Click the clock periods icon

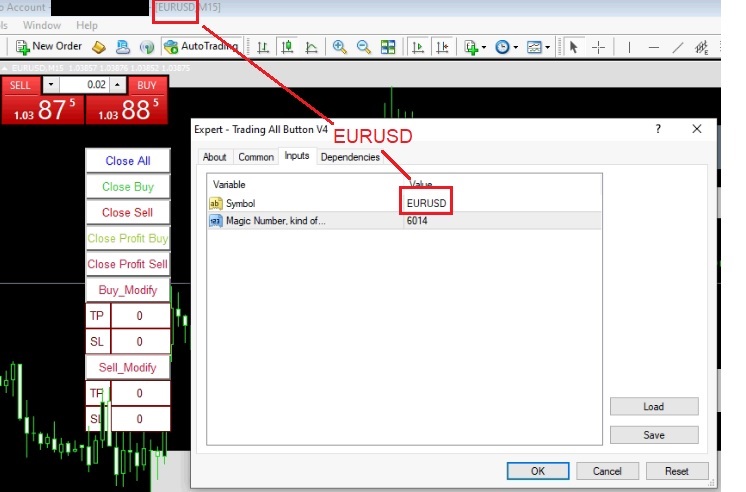(502, 47)
